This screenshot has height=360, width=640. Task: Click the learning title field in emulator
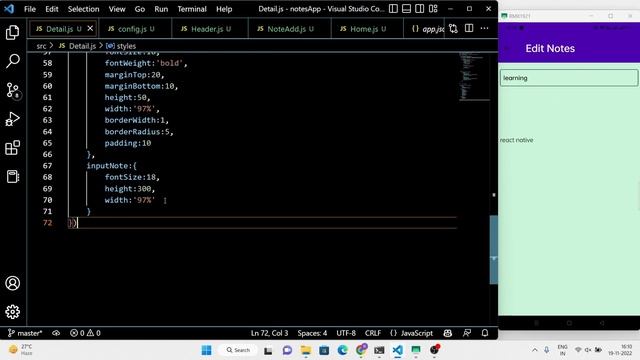(569, 78)
